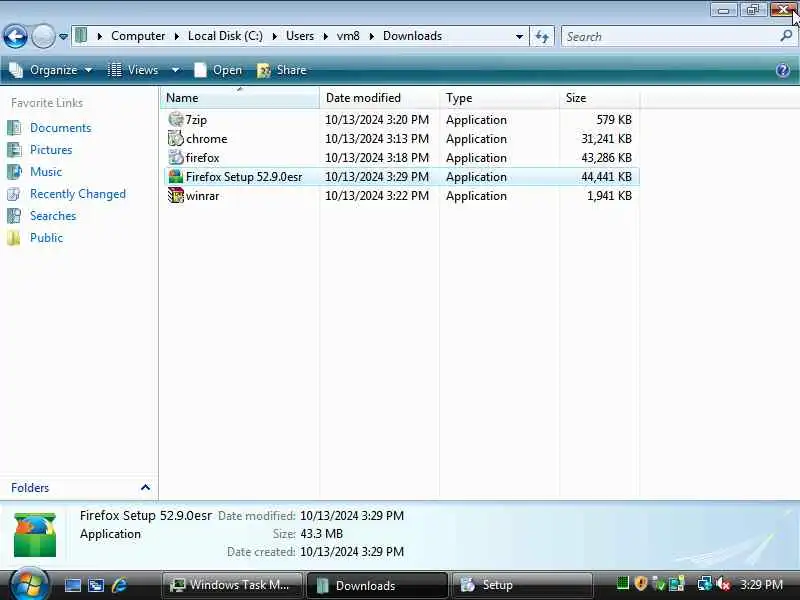Launch Internet Explorer from quick launch
This screenshot has width=800, height=600.
pos(119,585)
